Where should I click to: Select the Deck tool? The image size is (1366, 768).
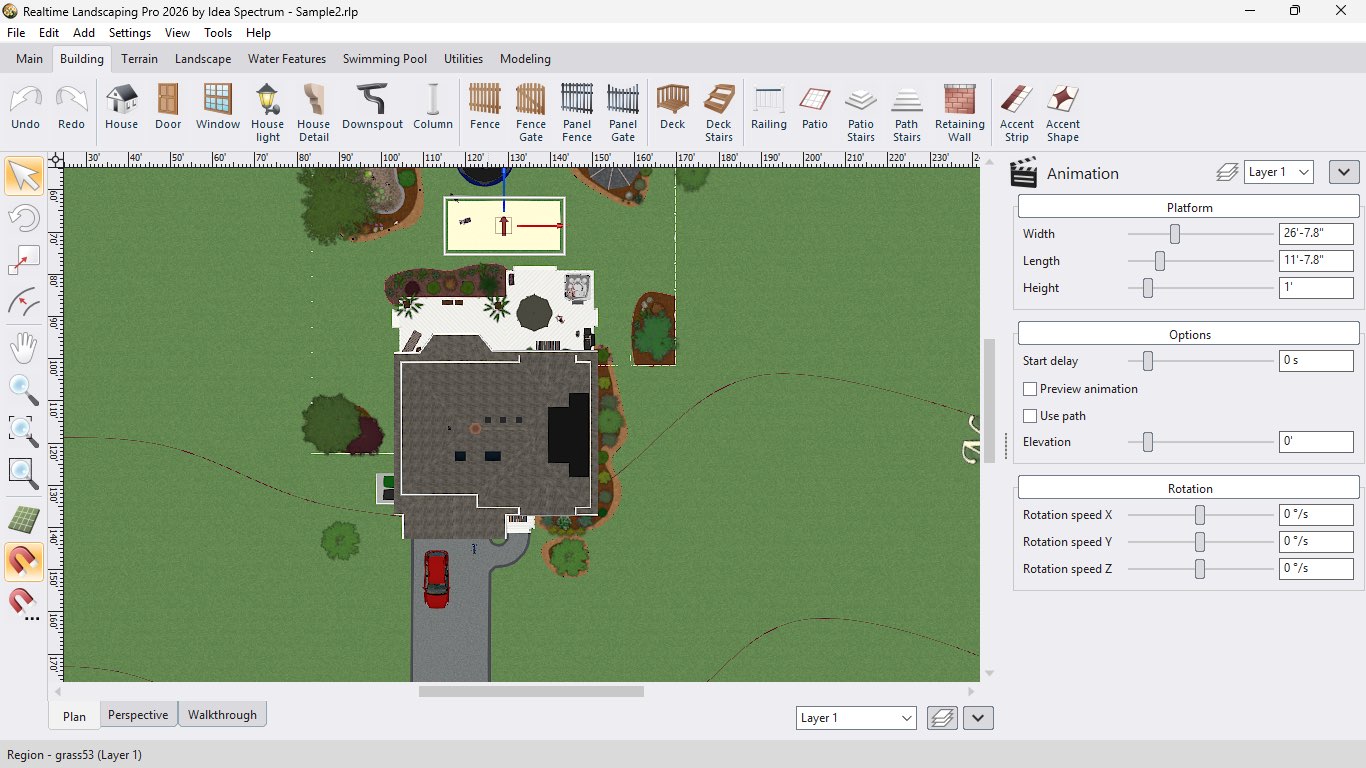point(672,107)
